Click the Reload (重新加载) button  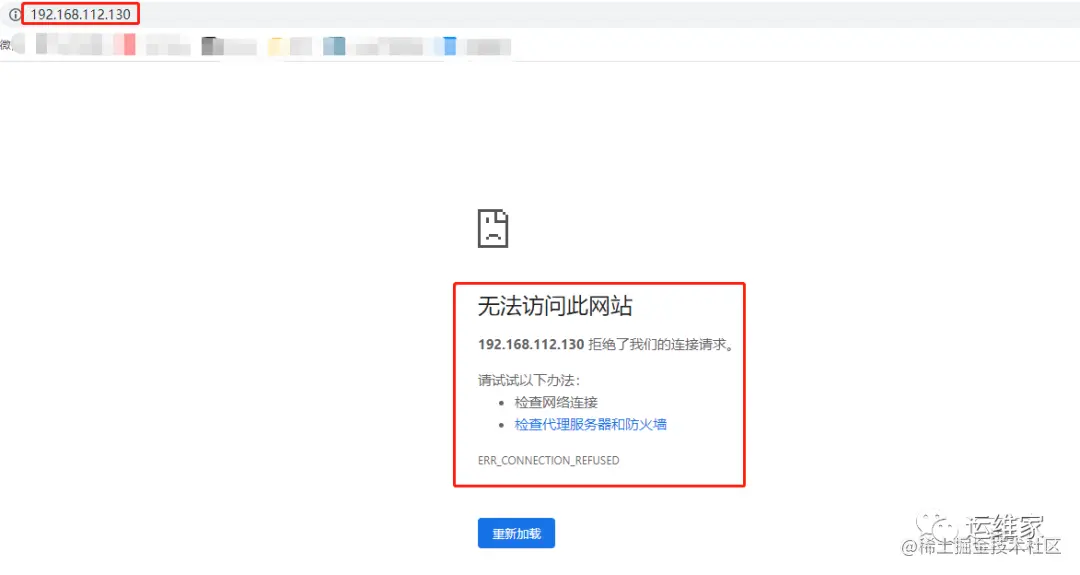pos(517,533)
